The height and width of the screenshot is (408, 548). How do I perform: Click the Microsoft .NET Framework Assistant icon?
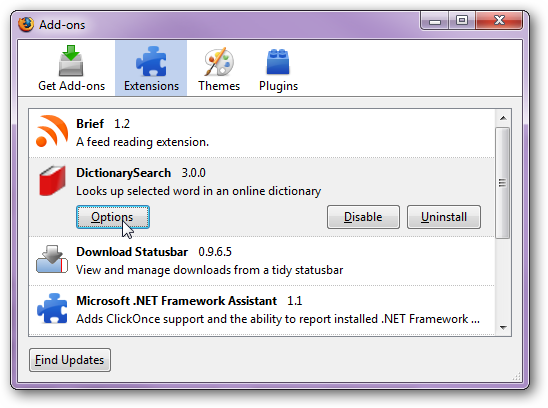[52, 308]
